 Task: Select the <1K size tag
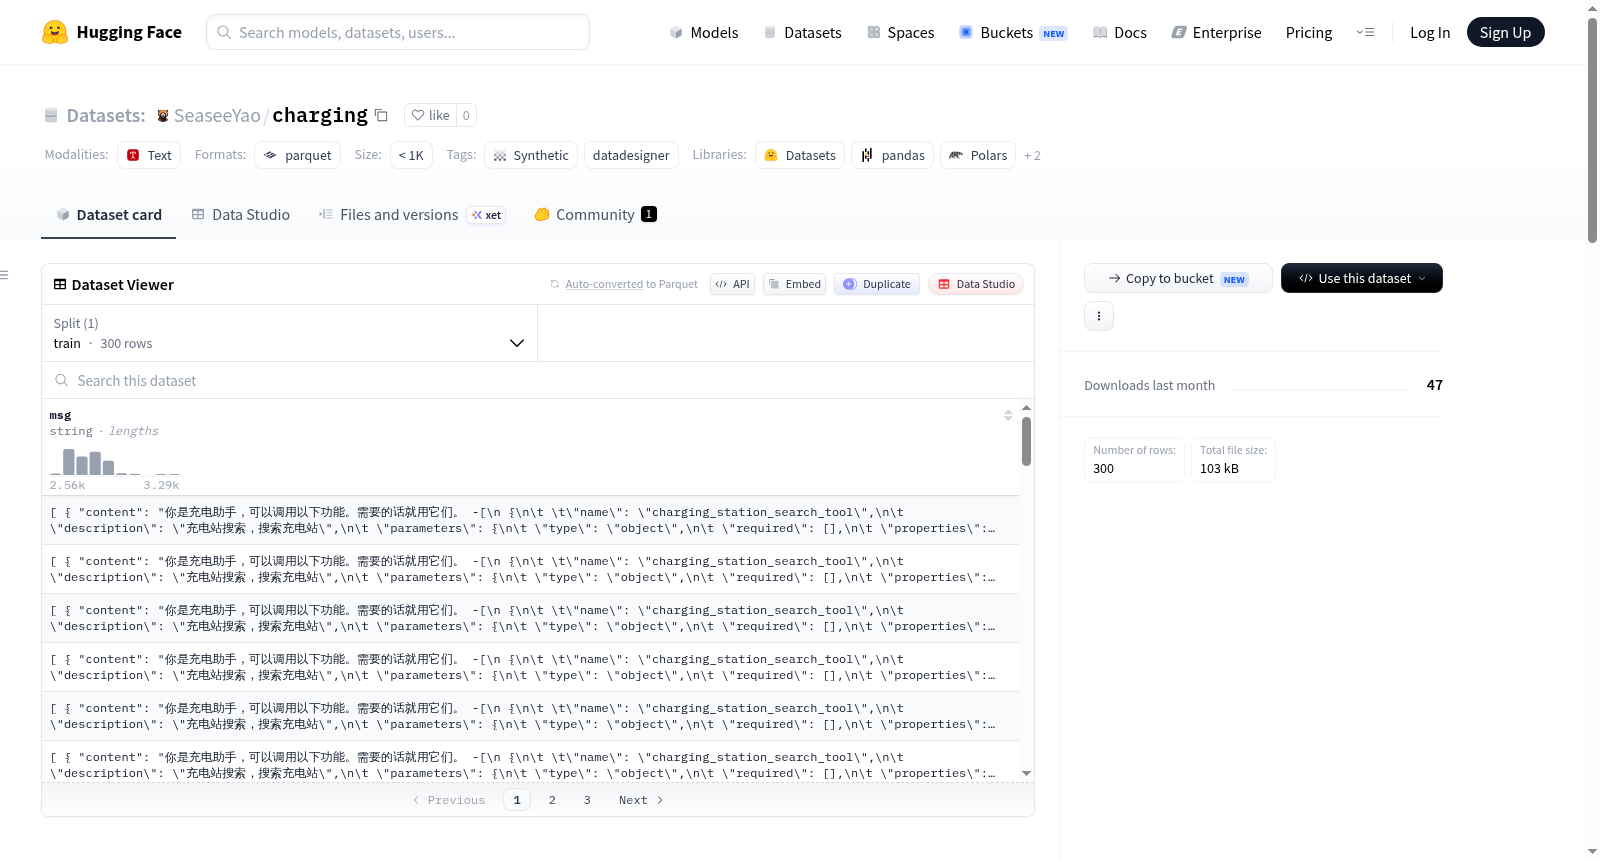[411, 155]
